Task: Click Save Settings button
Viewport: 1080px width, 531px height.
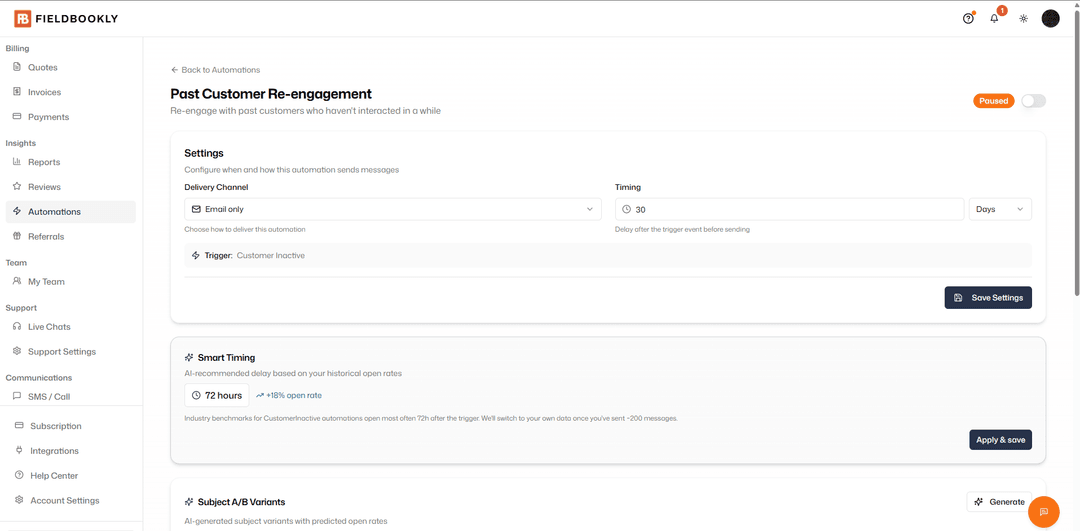Action: pos(988,298)
